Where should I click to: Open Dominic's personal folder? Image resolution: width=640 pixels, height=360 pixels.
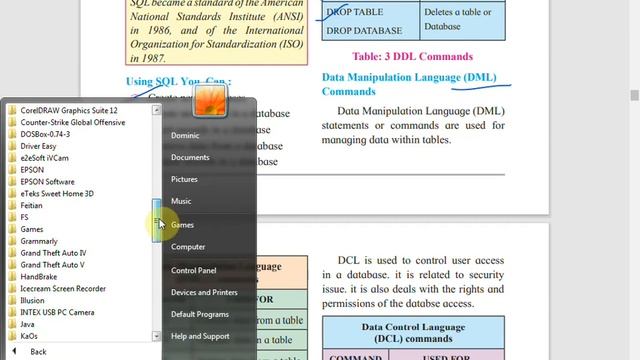pyautogui.click(x=185, y=135)
